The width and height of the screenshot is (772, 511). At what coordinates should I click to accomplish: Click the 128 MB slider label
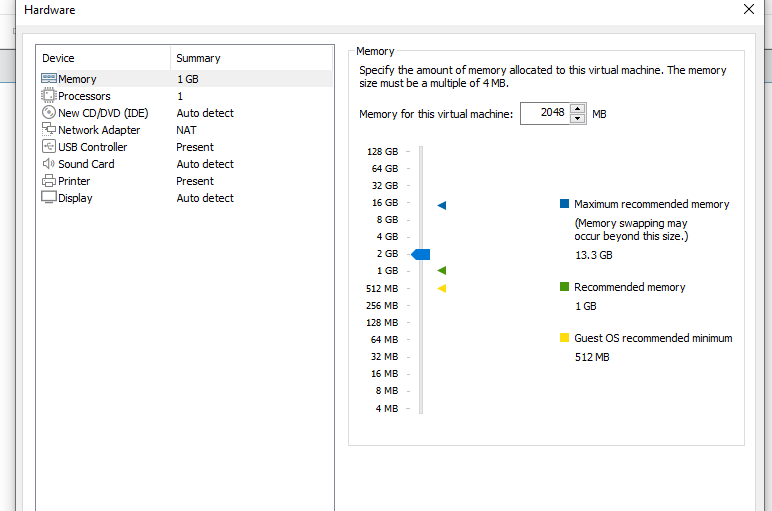(x=382, y=322)
